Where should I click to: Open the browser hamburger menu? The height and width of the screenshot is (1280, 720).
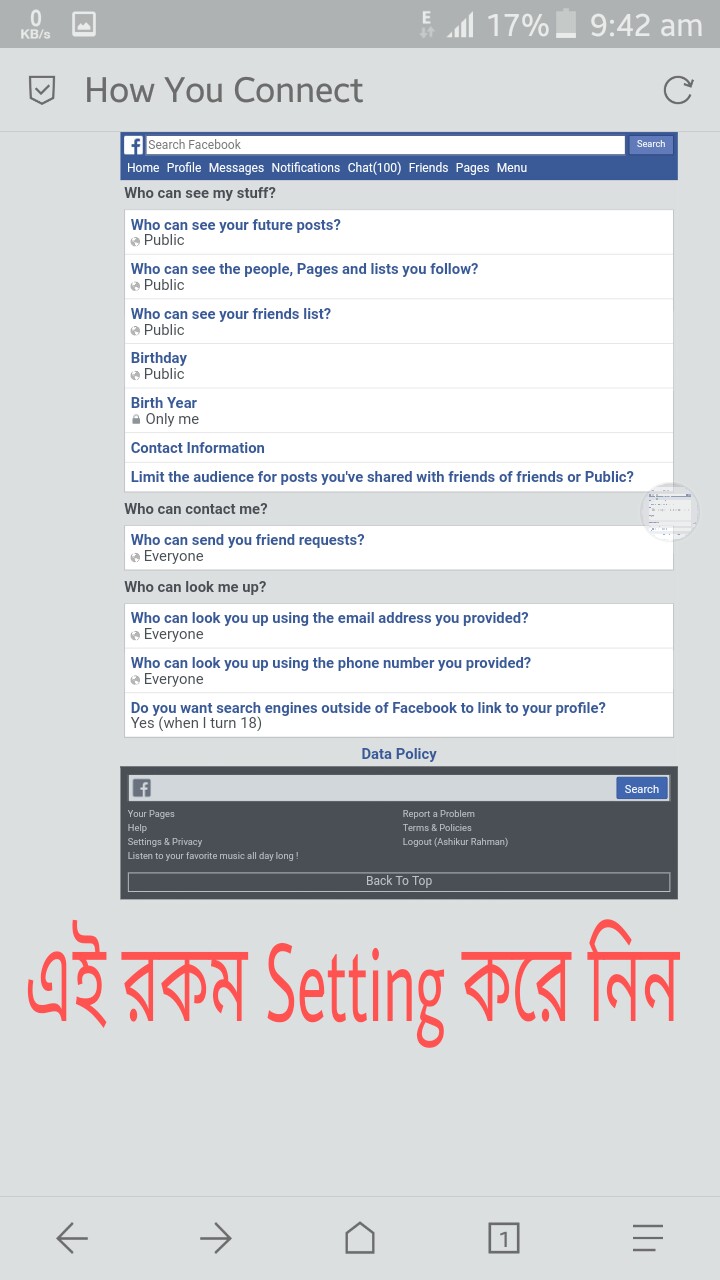click(x=648, y=1239)
